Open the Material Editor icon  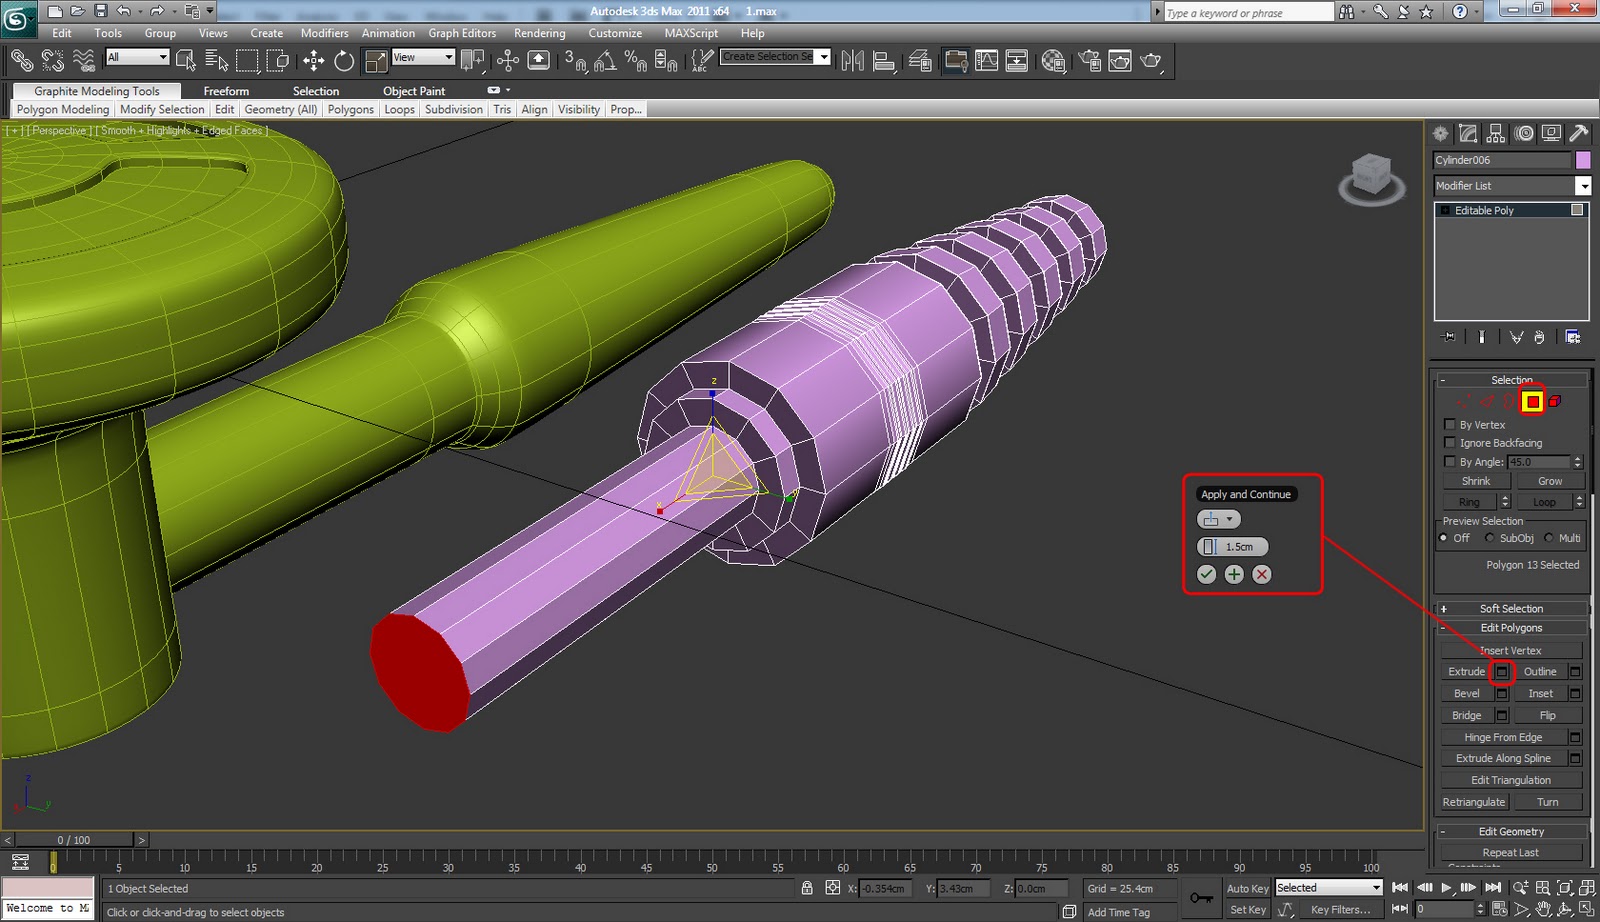coord(1053,61)
